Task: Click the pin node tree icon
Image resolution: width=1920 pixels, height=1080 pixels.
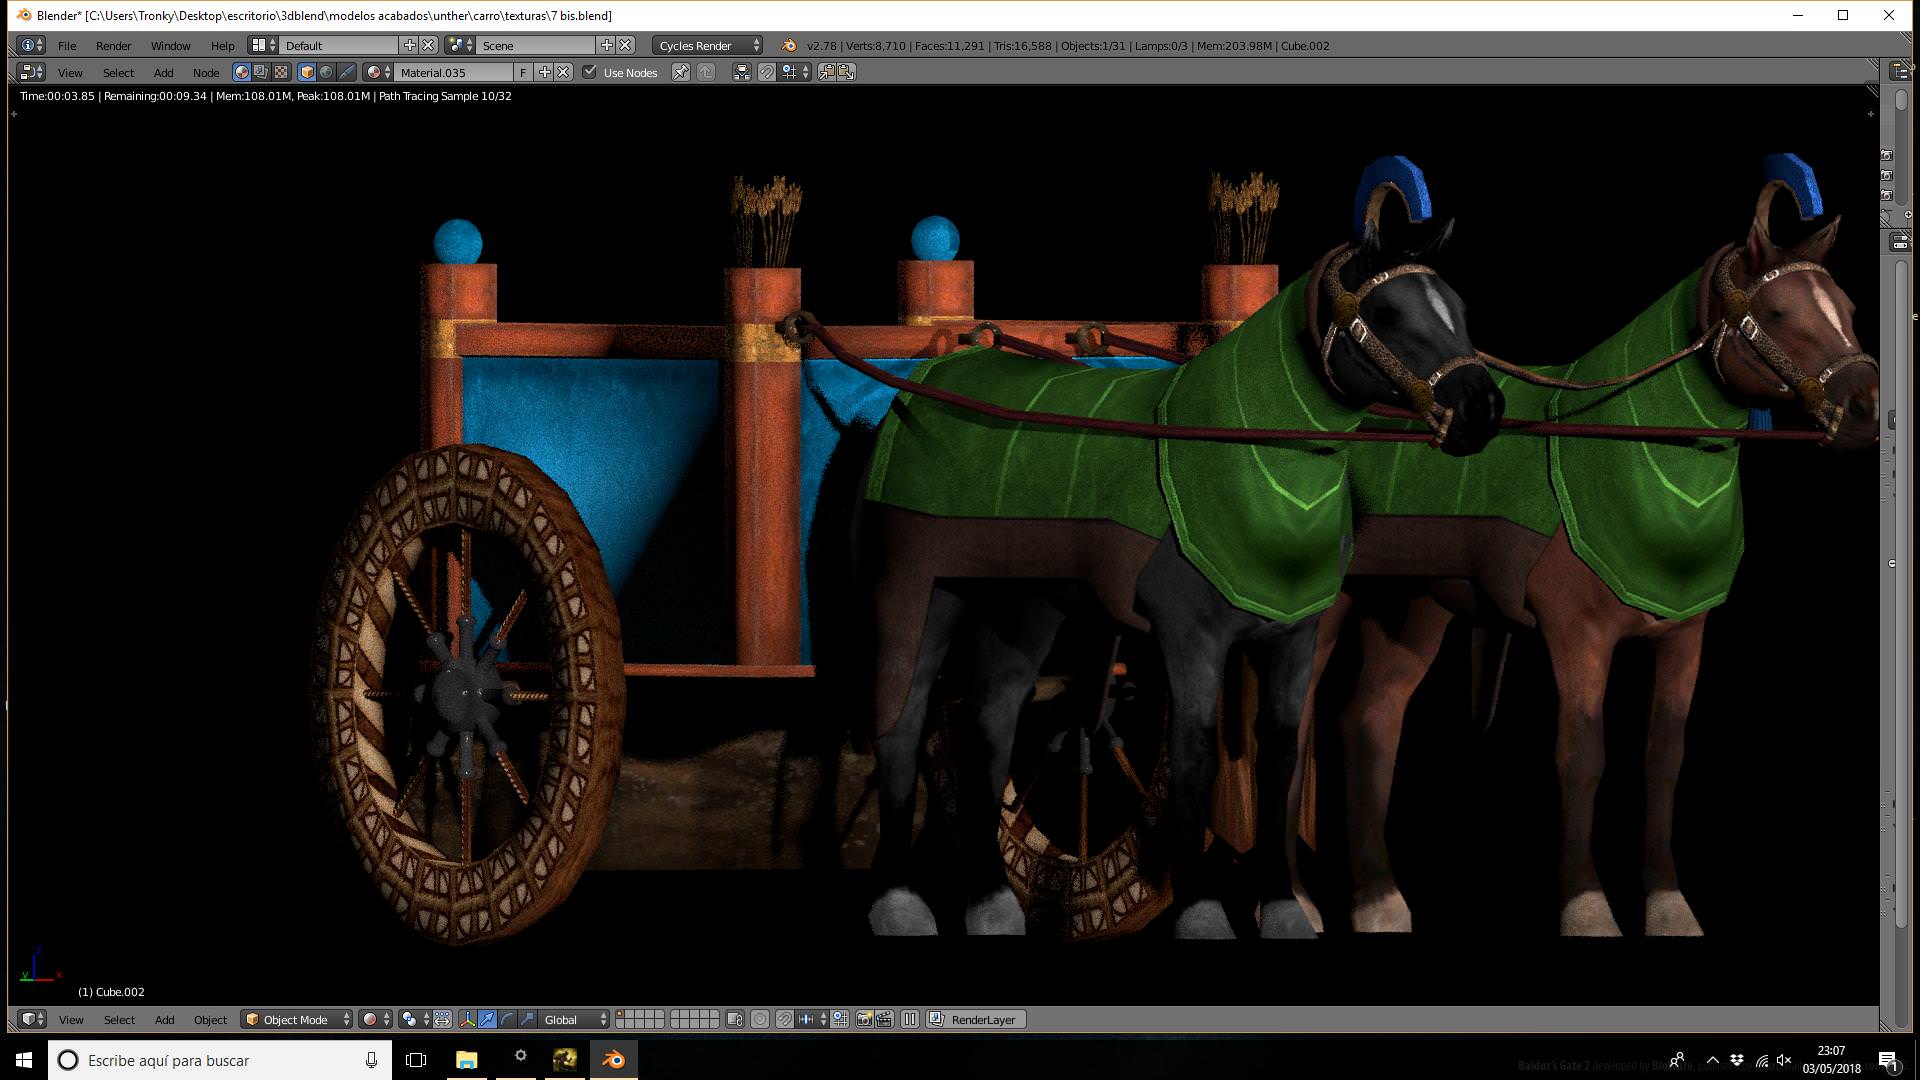Action: [x=680, y=72]
